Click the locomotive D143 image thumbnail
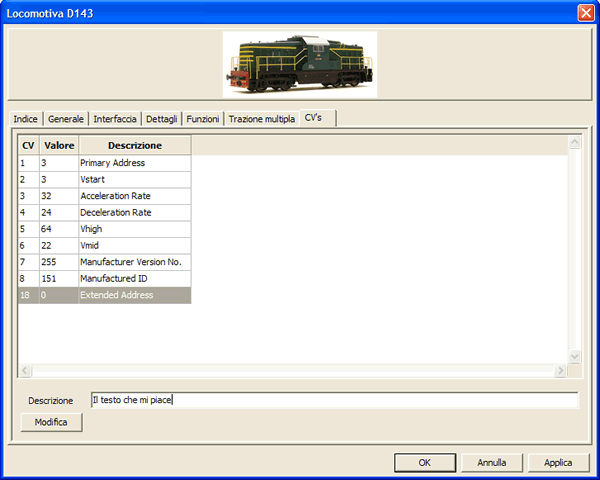This screenshot has height=480, width=600. pos(300,63)
